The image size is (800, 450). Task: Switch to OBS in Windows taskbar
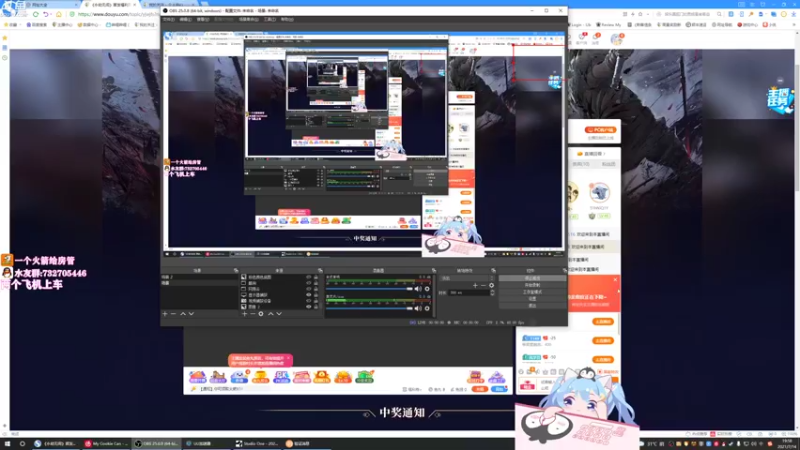pos(157,444)
